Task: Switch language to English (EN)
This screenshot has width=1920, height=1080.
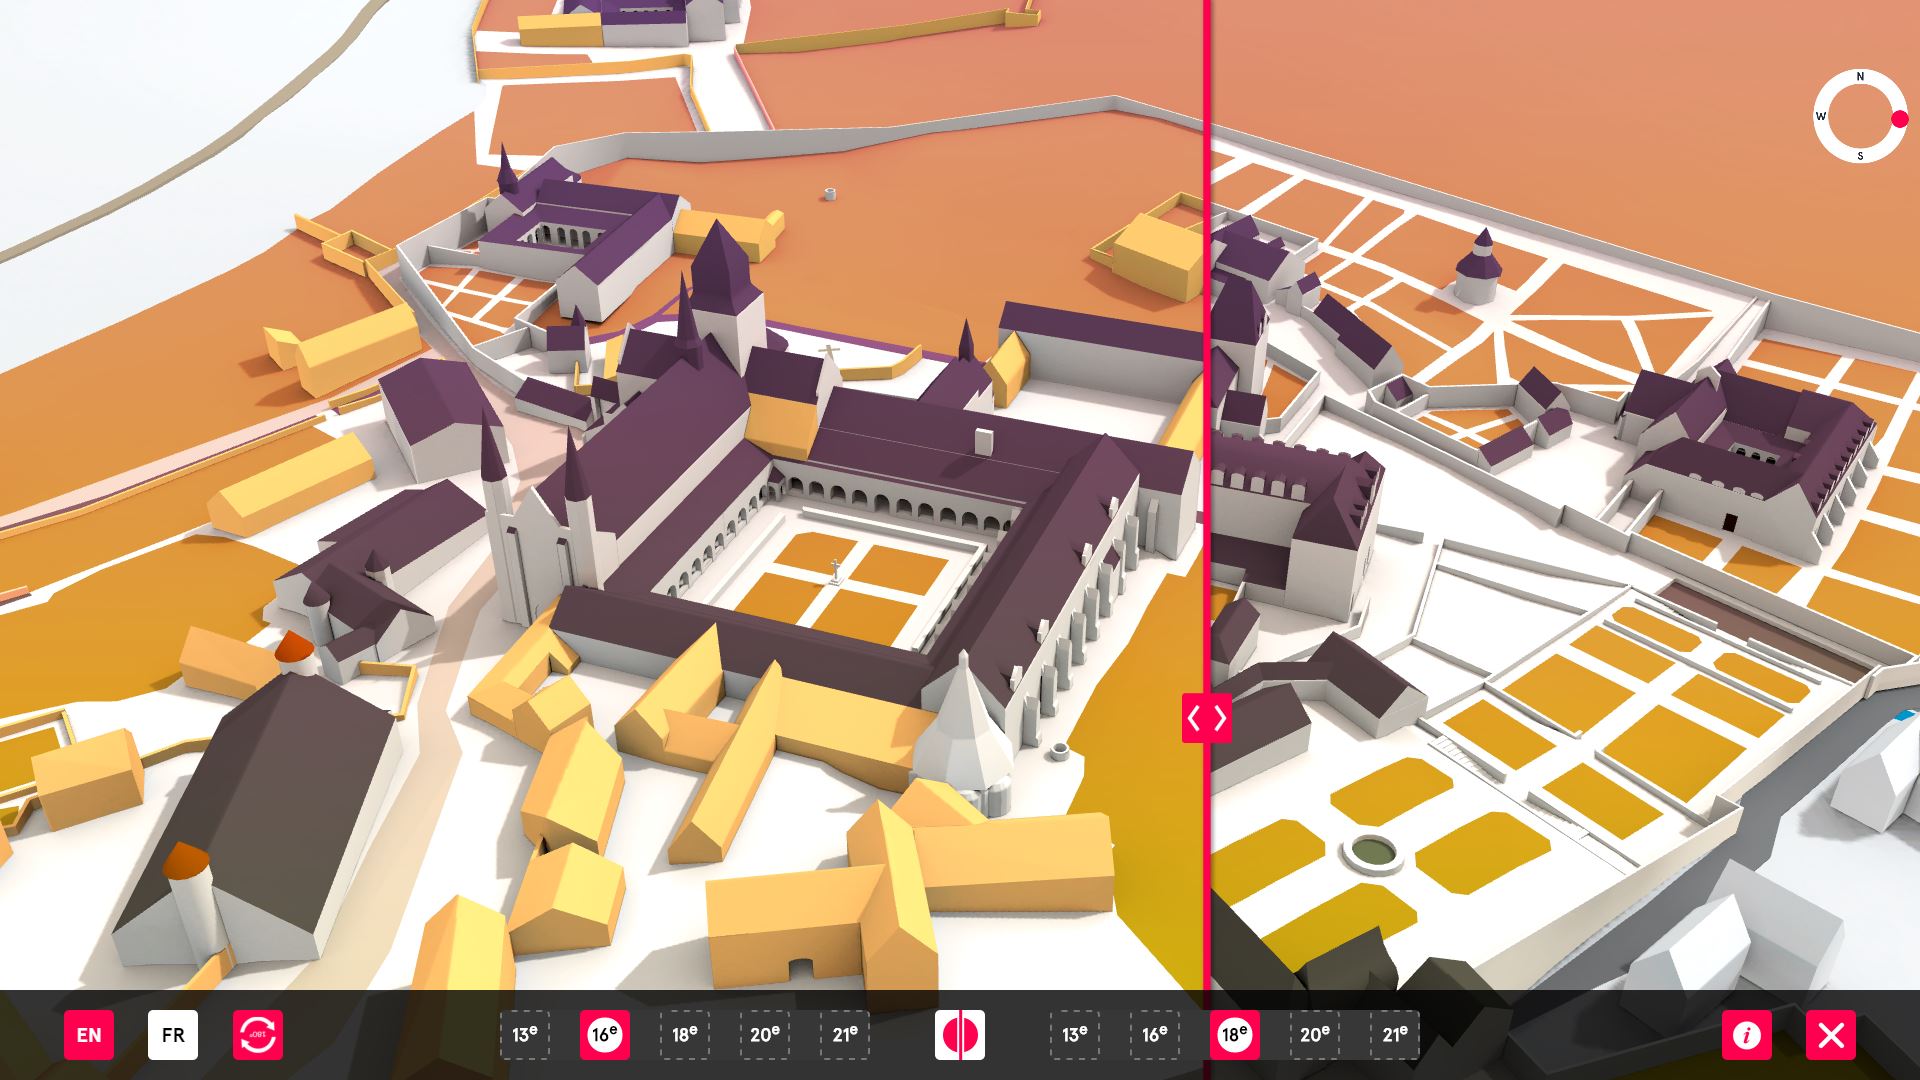Action: click(x=89, y=1035)
